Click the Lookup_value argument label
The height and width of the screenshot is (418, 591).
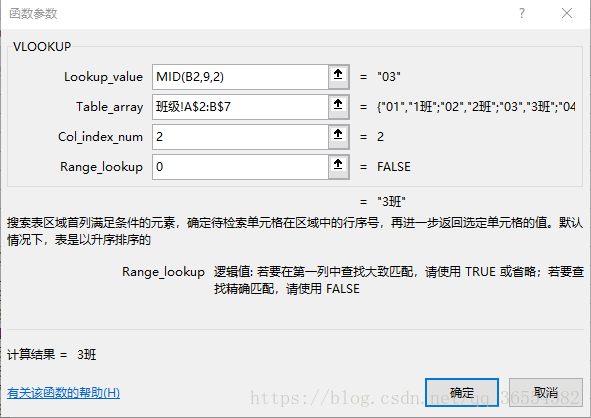[103, 77]
